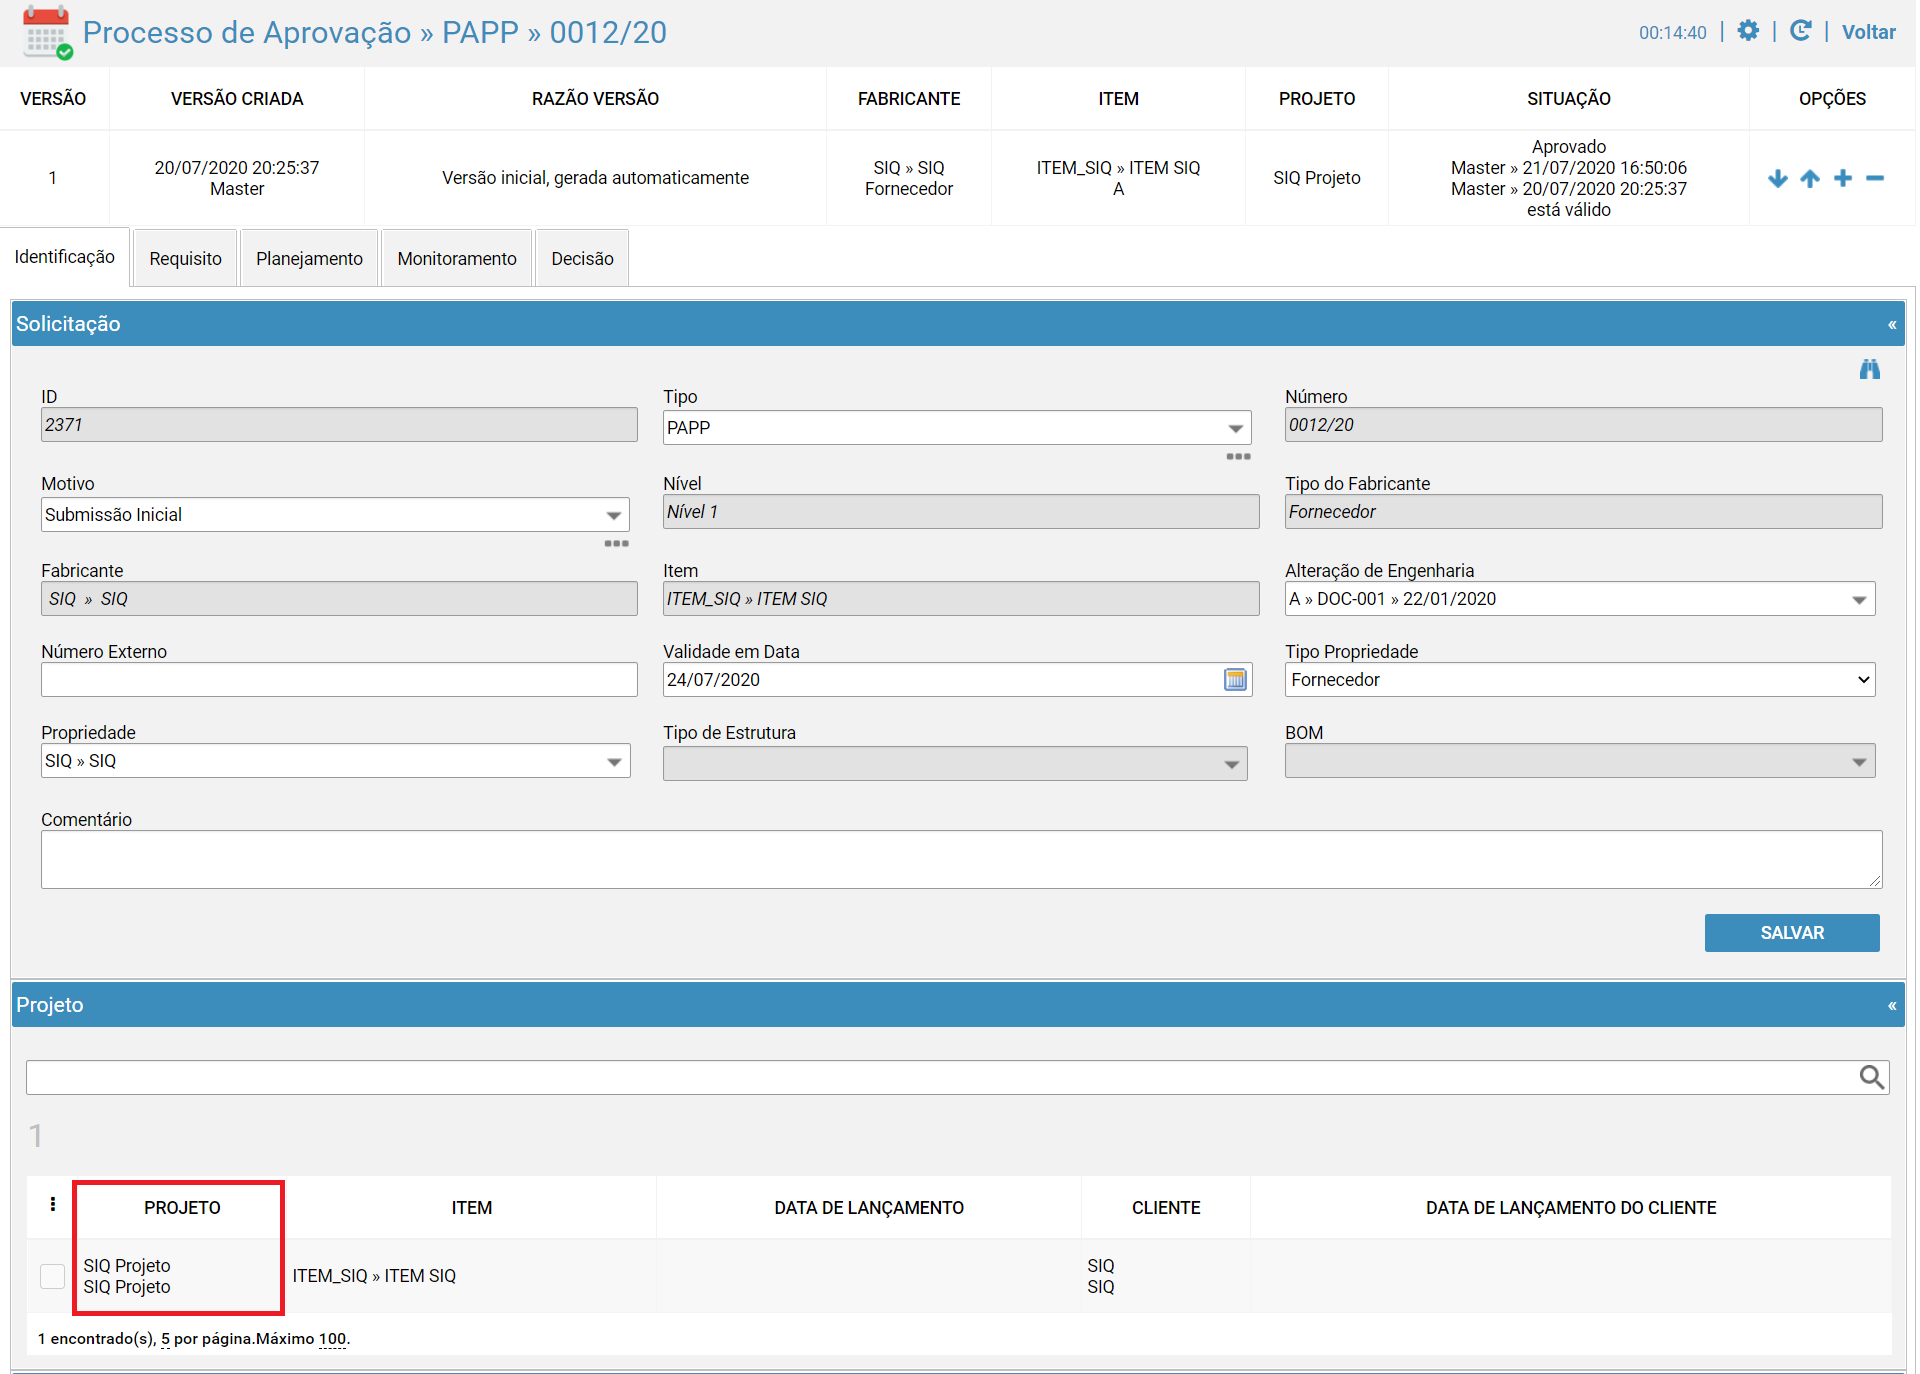
Task: Click the page number 1 in Projeto pagination
Action: [36, 1136]
